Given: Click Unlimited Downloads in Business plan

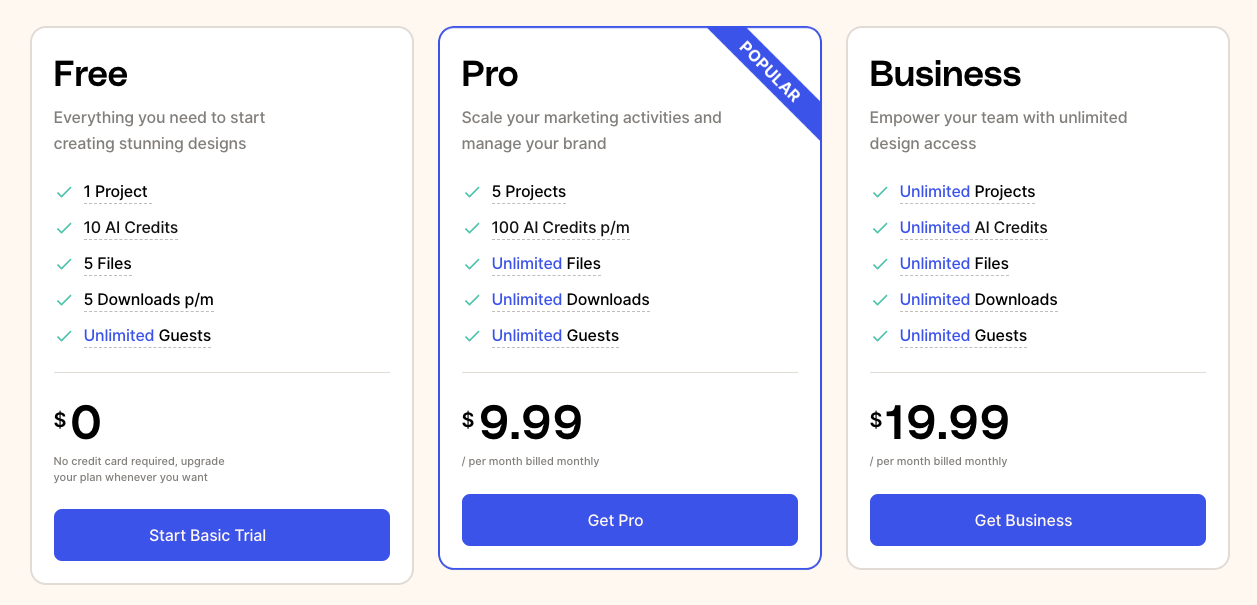Looking at the screenshot, I should tap(978, 300).
